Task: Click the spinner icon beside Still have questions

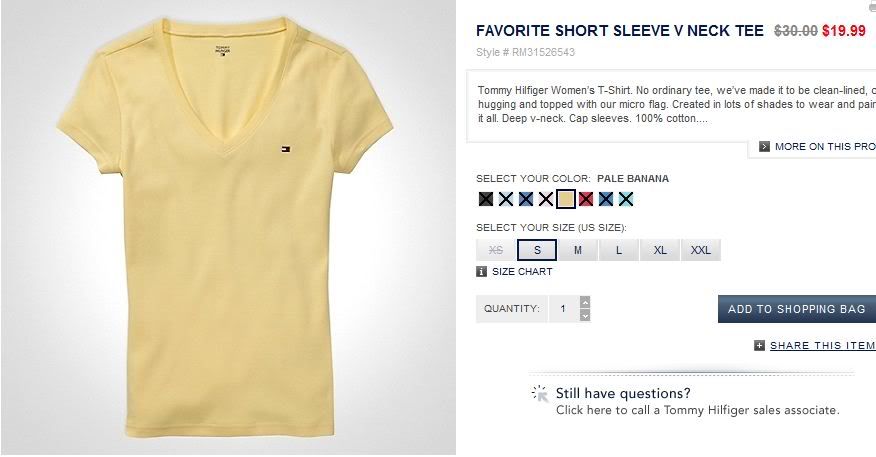Action: (540, 394)
